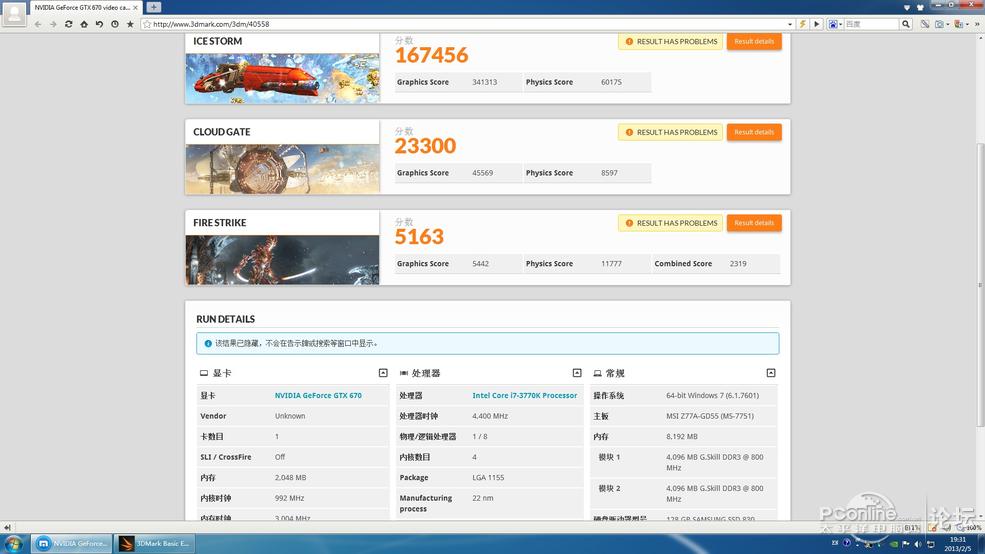
Task: Click the undo closed tab icon
Action: click(99, 24)
